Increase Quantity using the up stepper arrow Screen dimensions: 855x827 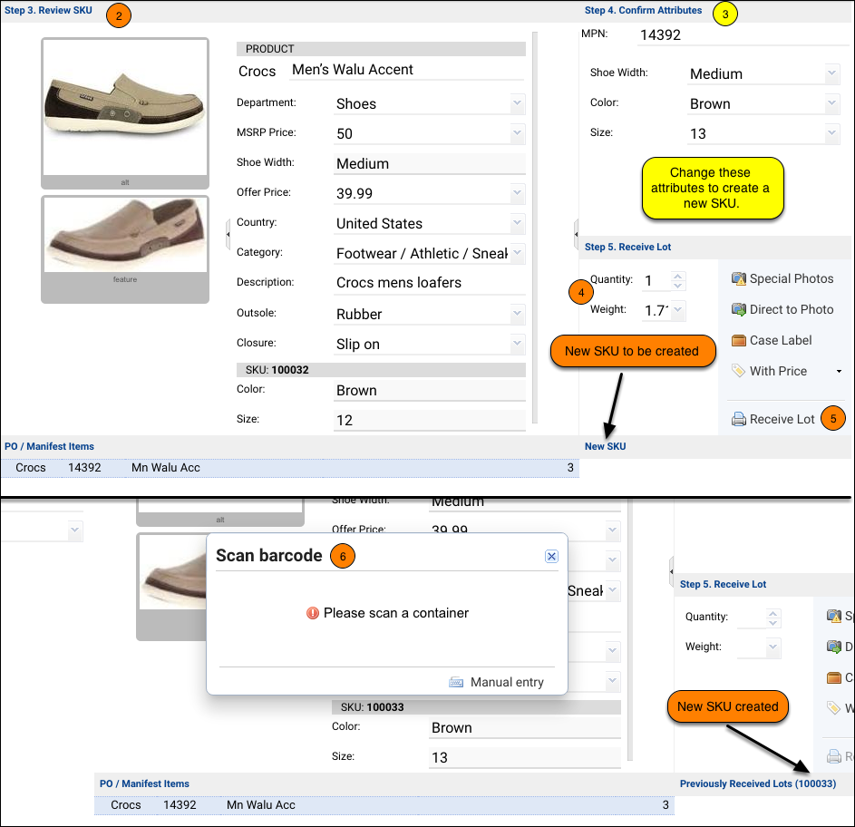[677, 276]
